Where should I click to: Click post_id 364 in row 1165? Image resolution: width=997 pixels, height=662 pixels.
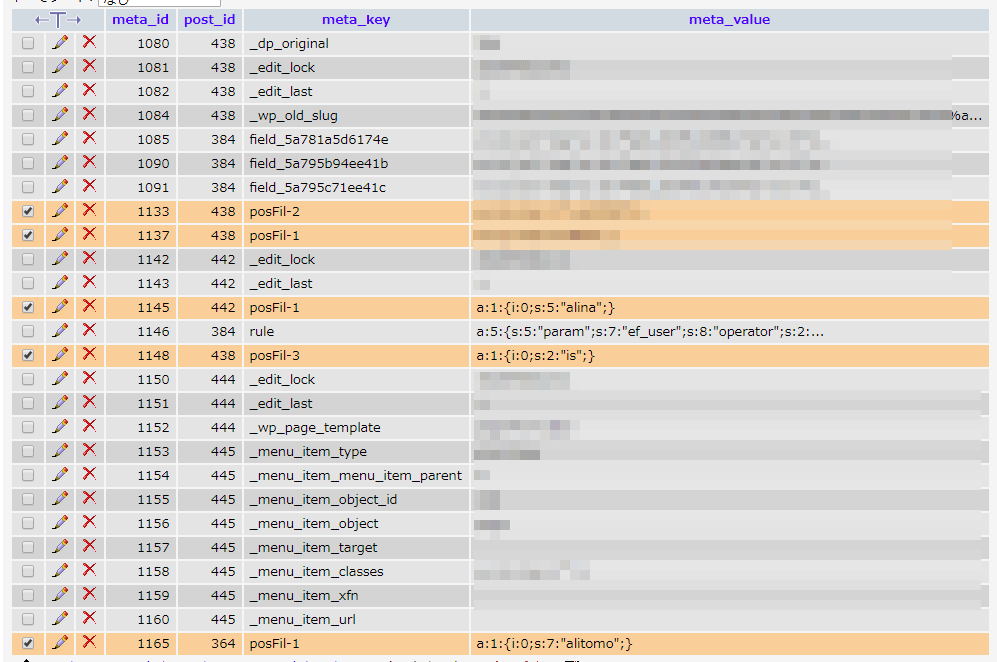(x=223, y=644)
